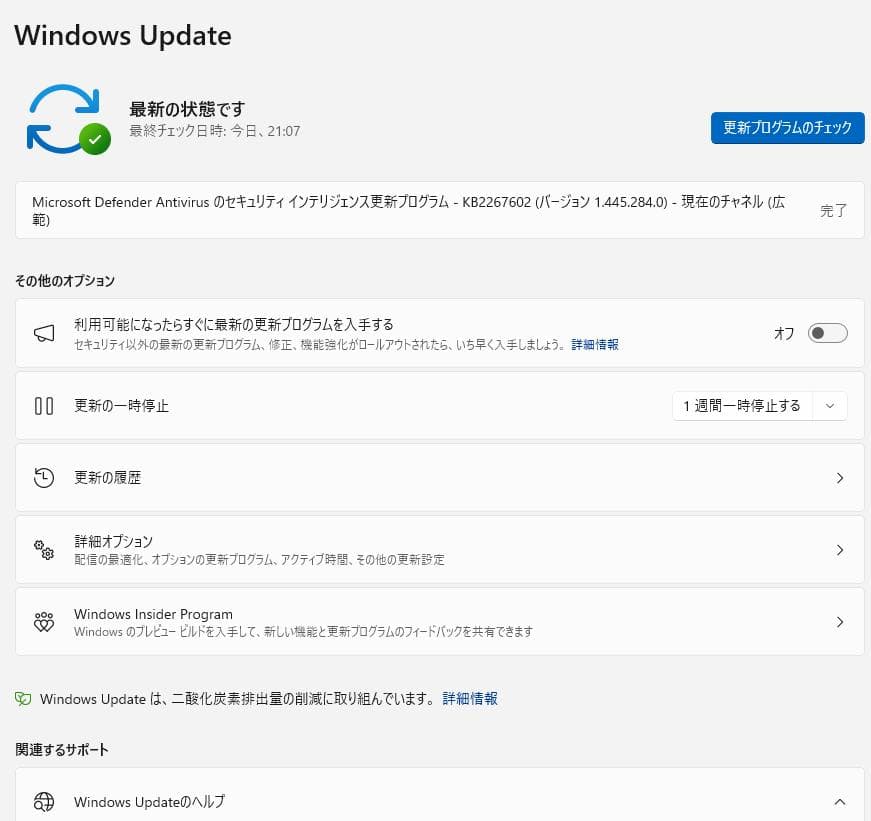Image resolution: width=871 pixels, height=821 pixels.
Task: Toggle the get latest updates switch
Action: tap(827, 333)
